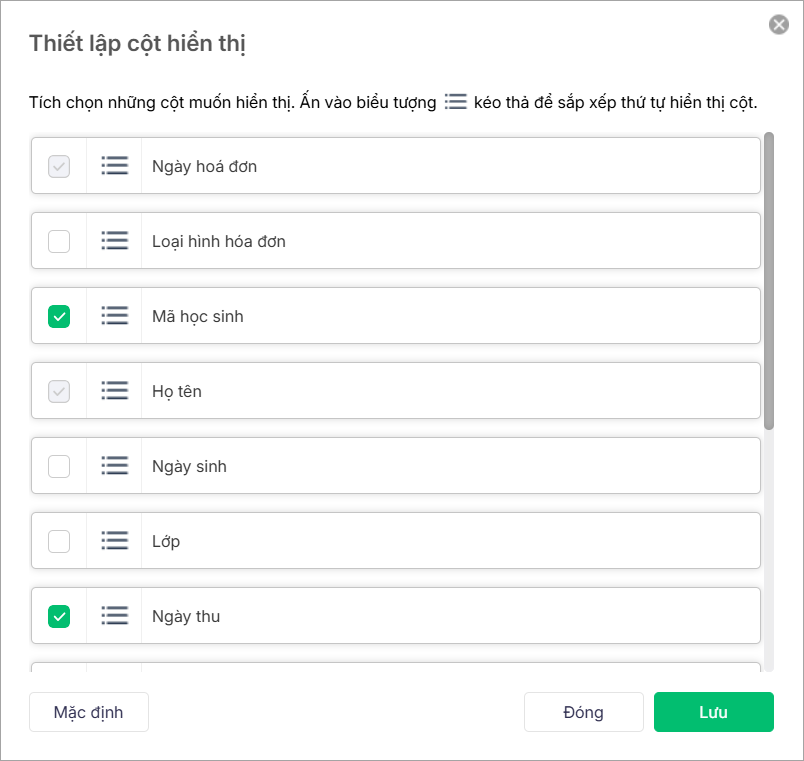Uncheck the Mã học sinh column
The image size is (804, 761).
click(x=59, y=316)
